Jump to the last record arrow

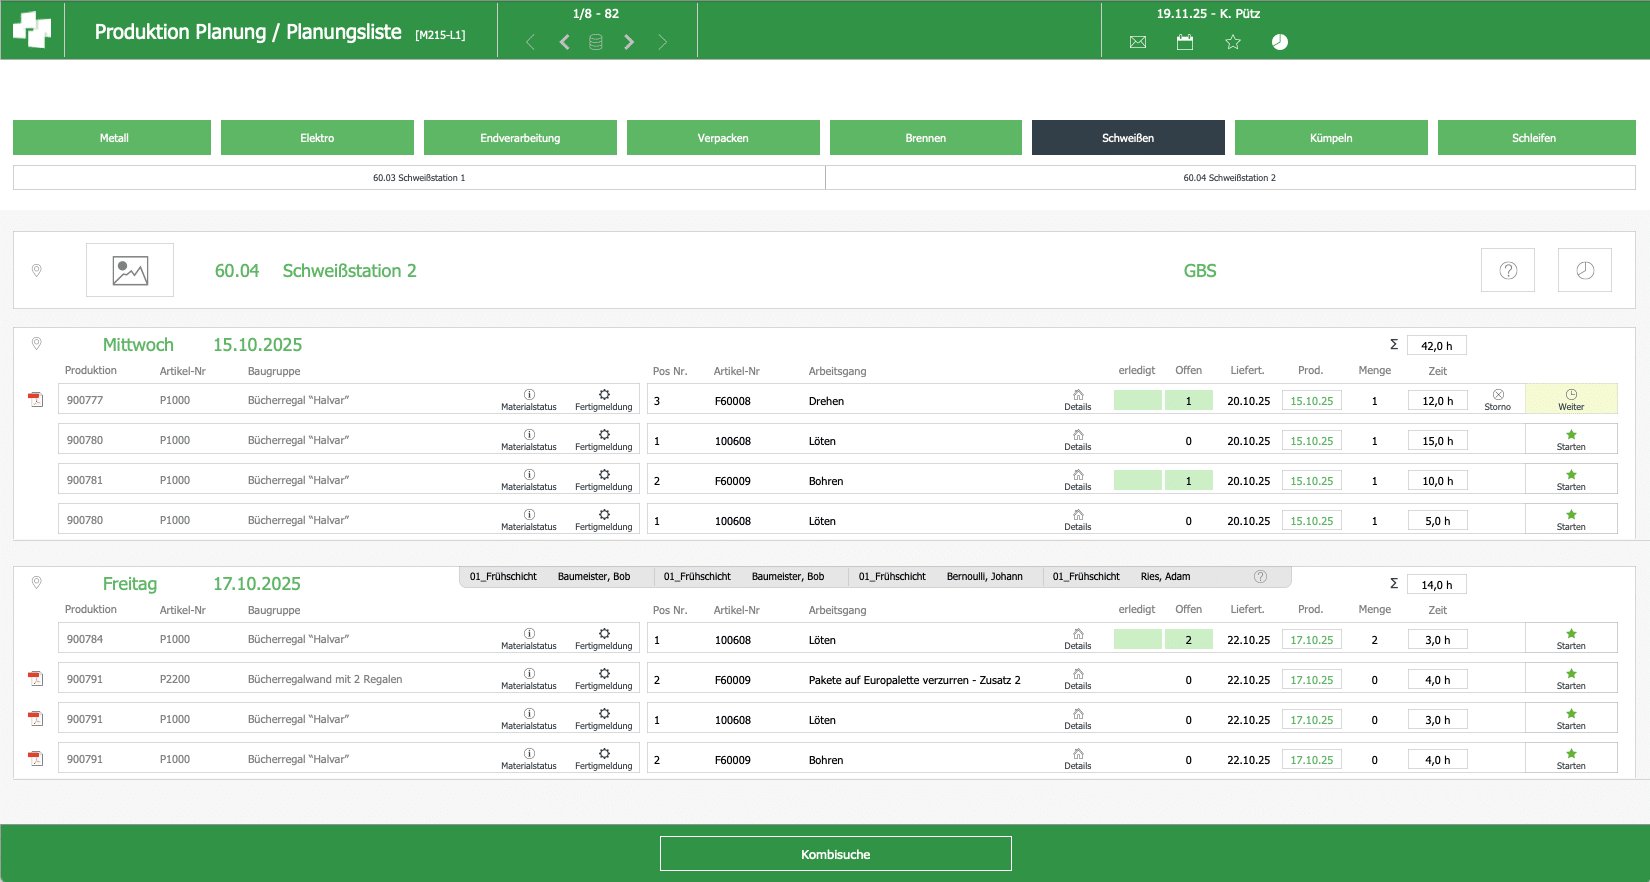(x=662, y=42)
